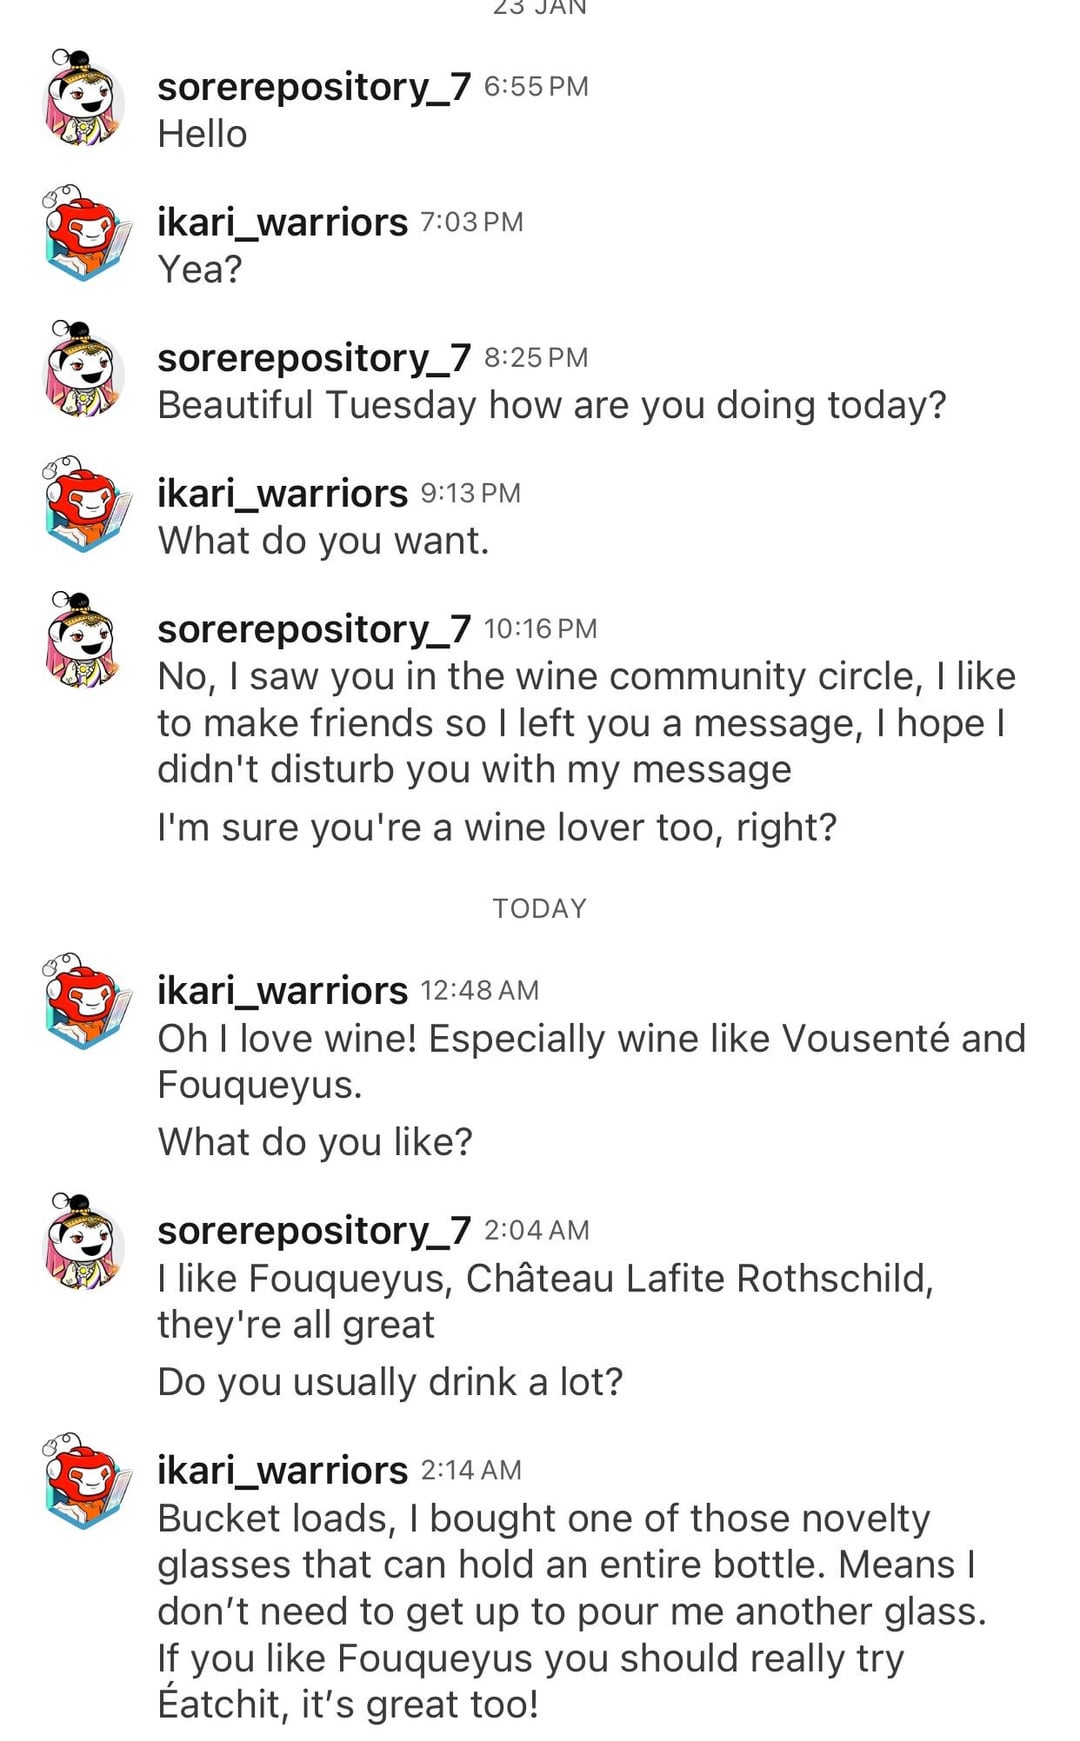Open avatar beside the "Beautiful Tuesday" message
The image size is (1080, 1741).
[x=84, y=370]
